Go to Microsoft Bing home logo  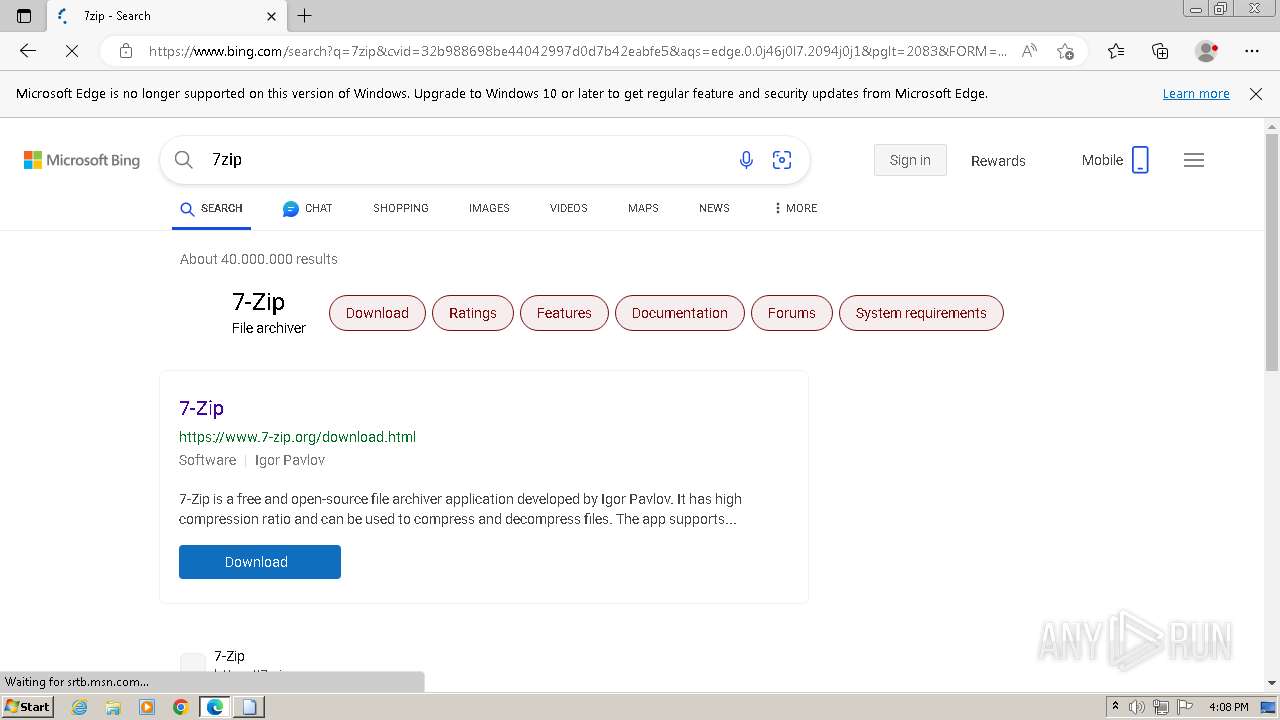(82, 160)
